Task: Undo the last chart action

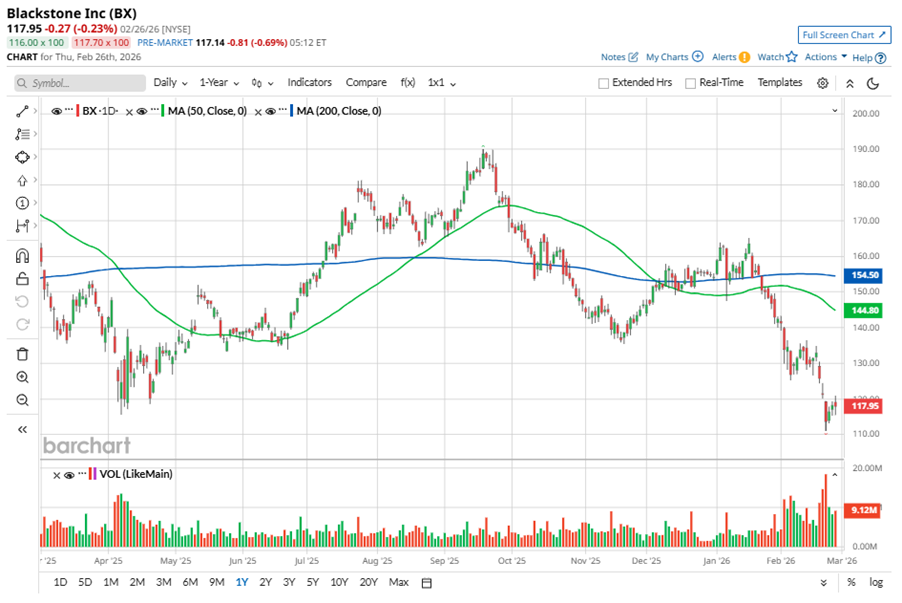Action: tap(22, 302)
